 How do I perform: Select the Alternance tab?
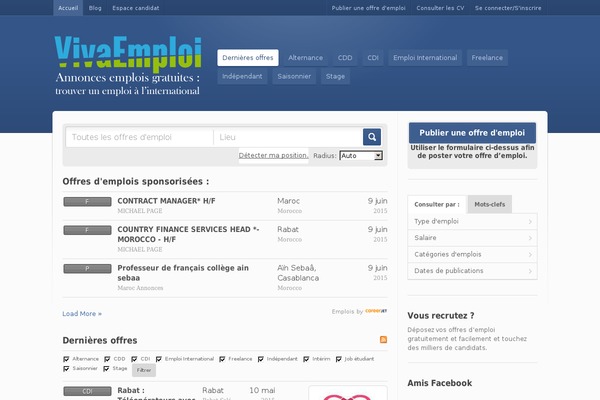(305, 57)
